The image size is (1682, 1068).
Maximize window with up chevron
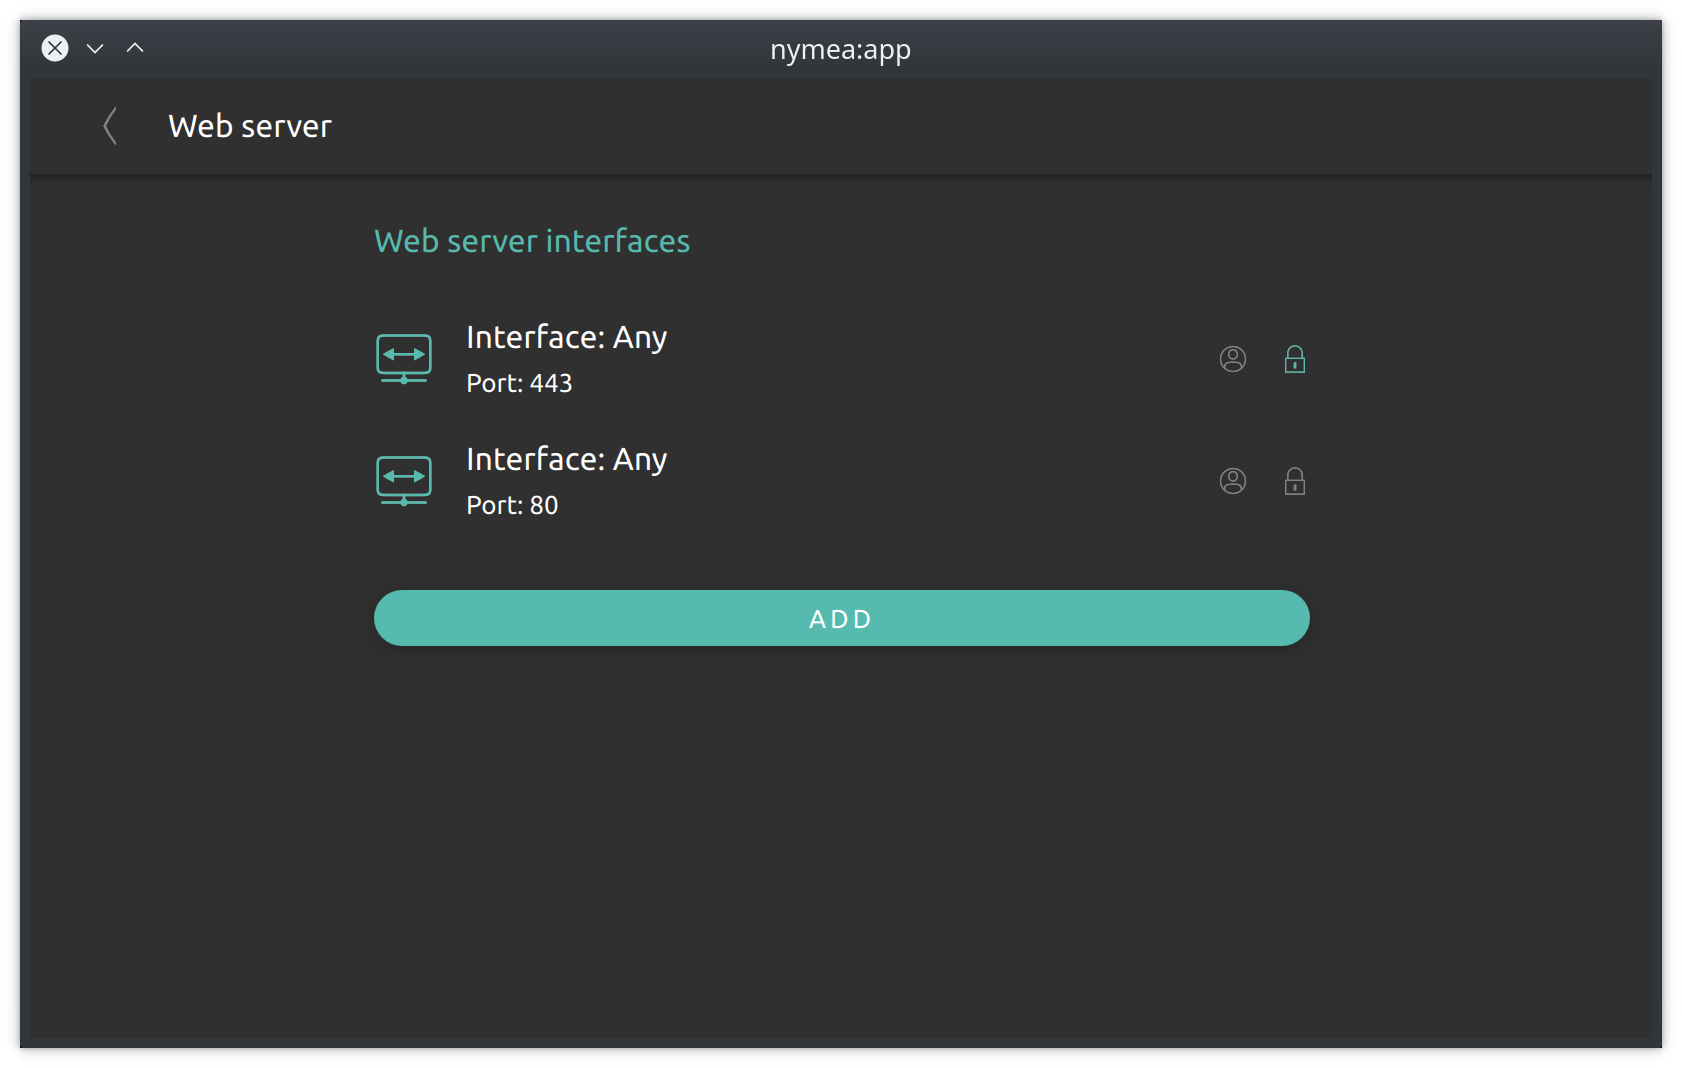(x=135, y=48)
